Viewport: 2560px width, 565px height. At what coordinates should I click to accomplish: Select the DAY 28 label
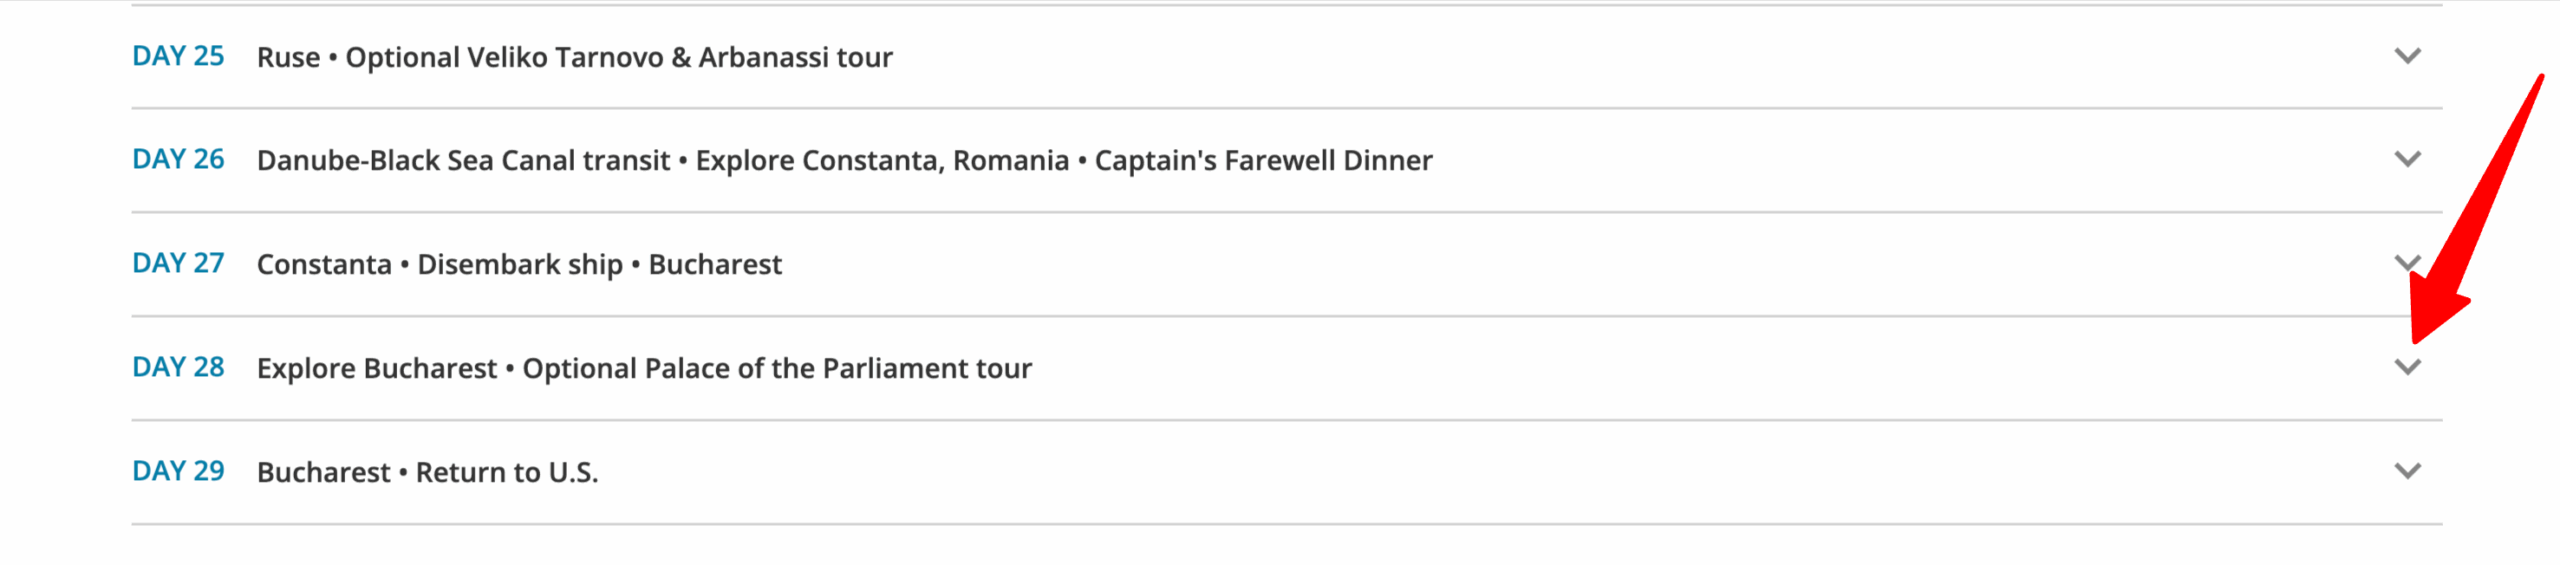178,367
